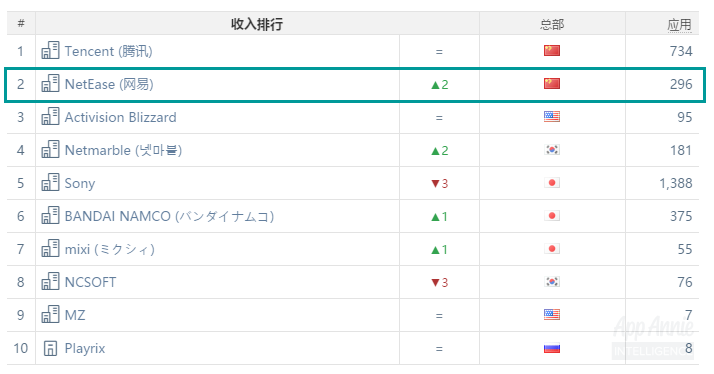This screenshot has height=374, width=714.
Task: Click the building icon beside Activision Blizzard
Action: point(50,117)
